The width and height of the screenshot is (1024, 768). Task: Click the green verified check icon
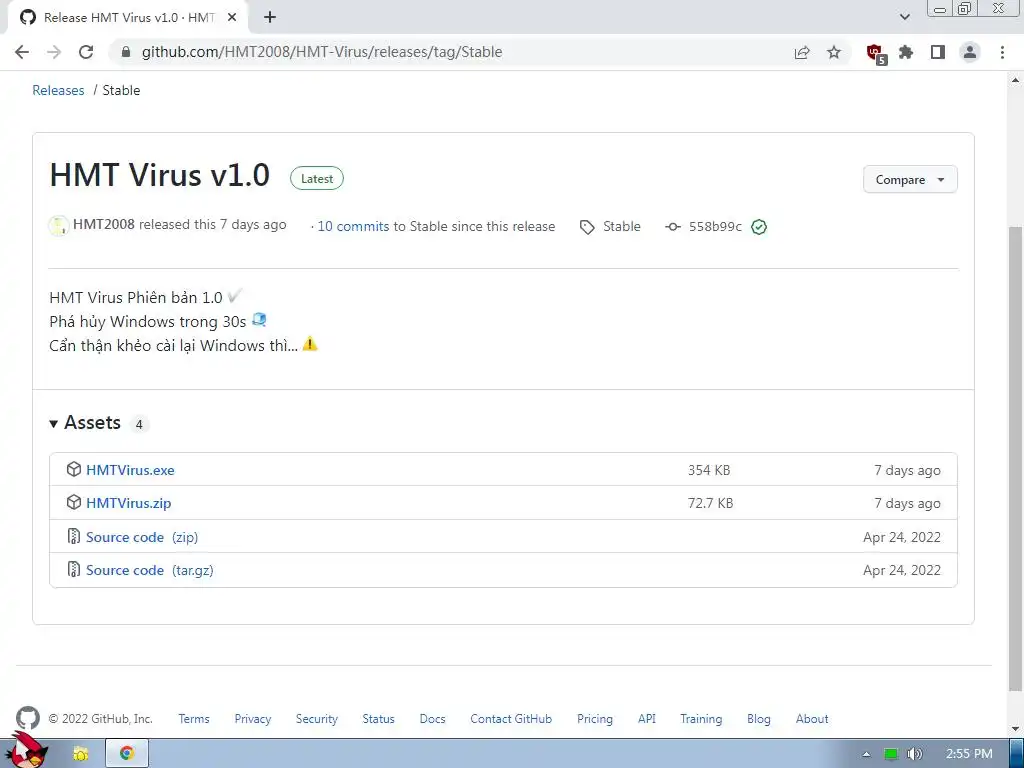(x=759, y=227)
